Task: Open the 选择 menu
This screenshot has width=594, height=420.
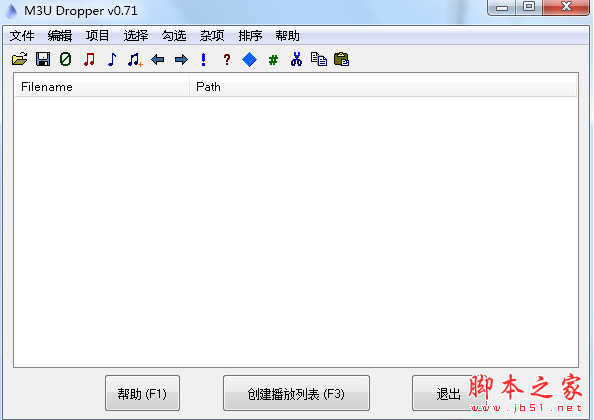Action: 136,36
